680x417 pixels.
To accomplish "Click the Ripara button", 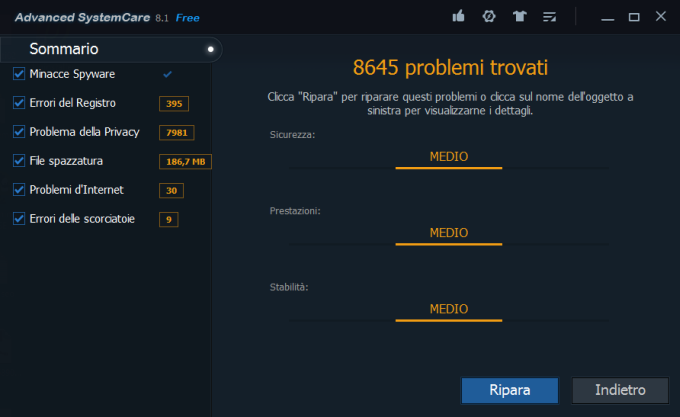I will [x=510, y=390].
